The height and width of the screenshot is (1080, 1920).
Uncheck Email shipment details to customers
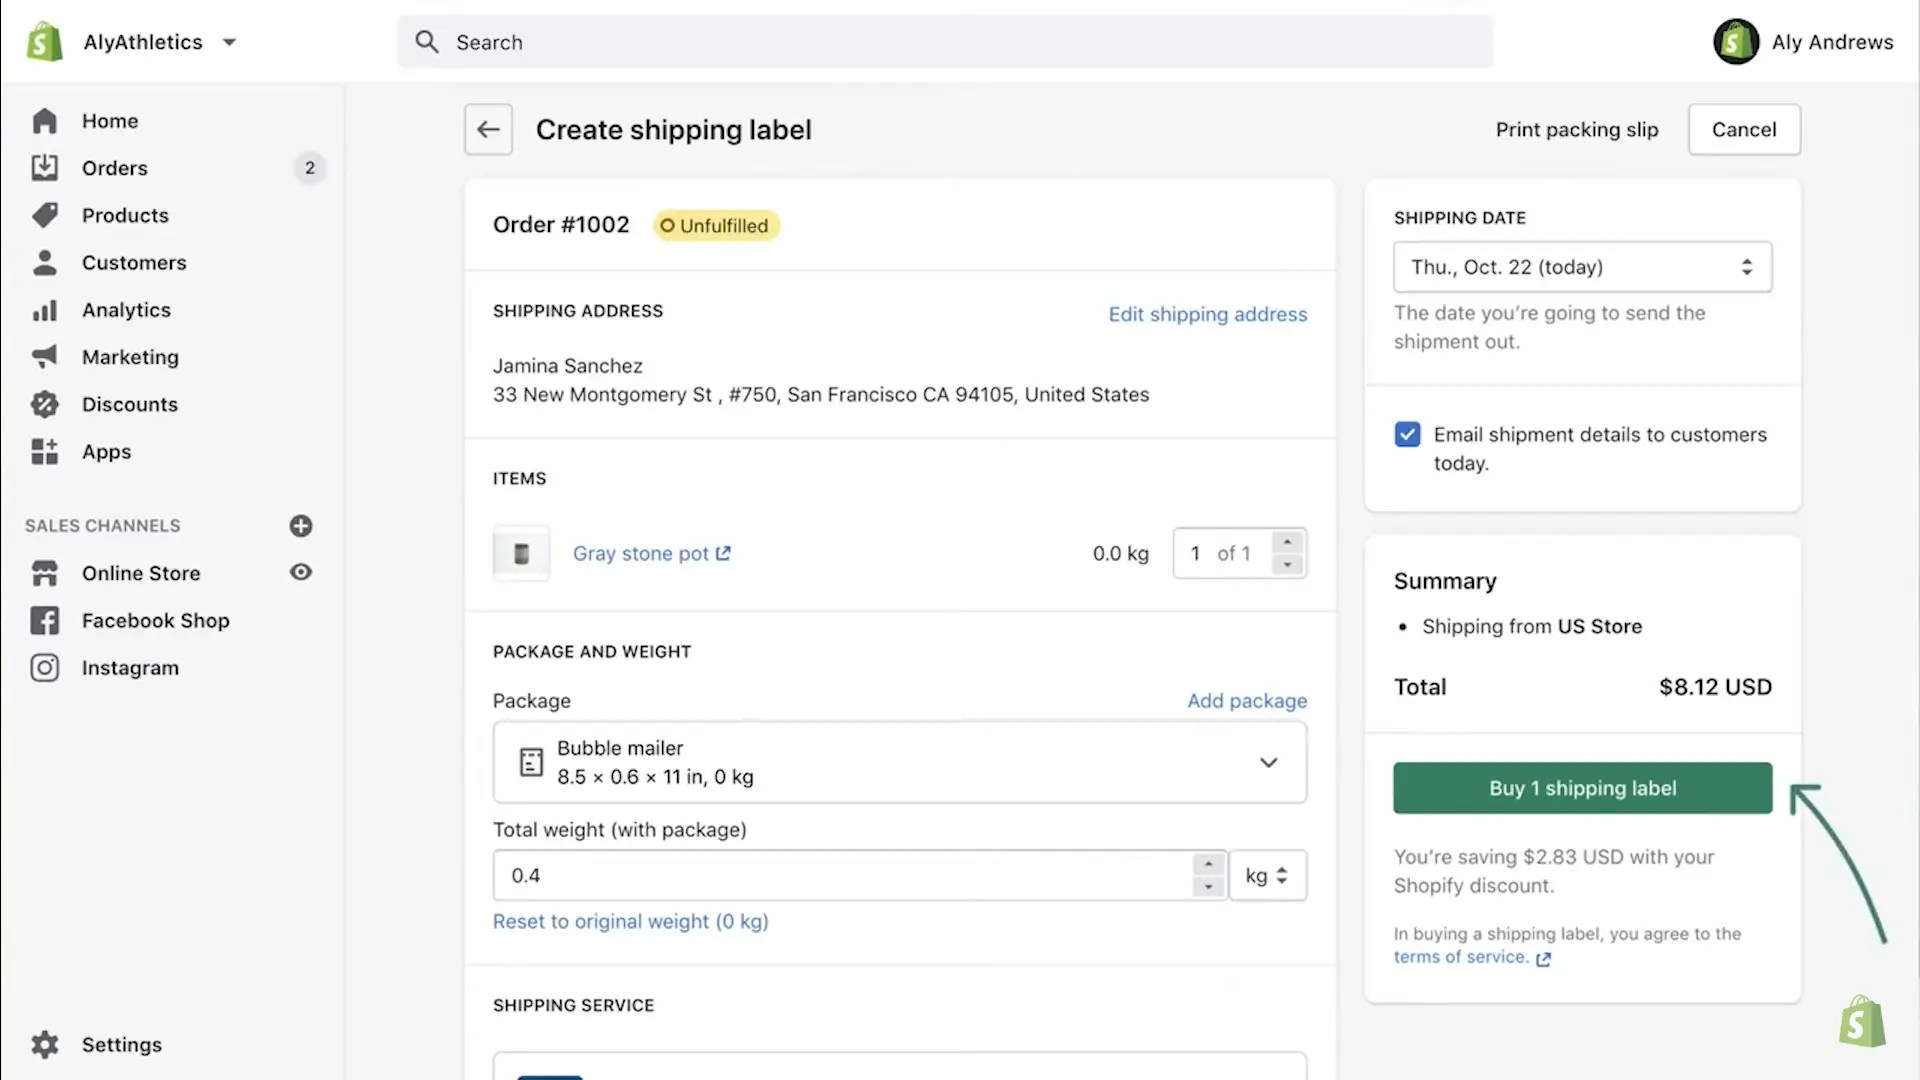click(1407, 434)
